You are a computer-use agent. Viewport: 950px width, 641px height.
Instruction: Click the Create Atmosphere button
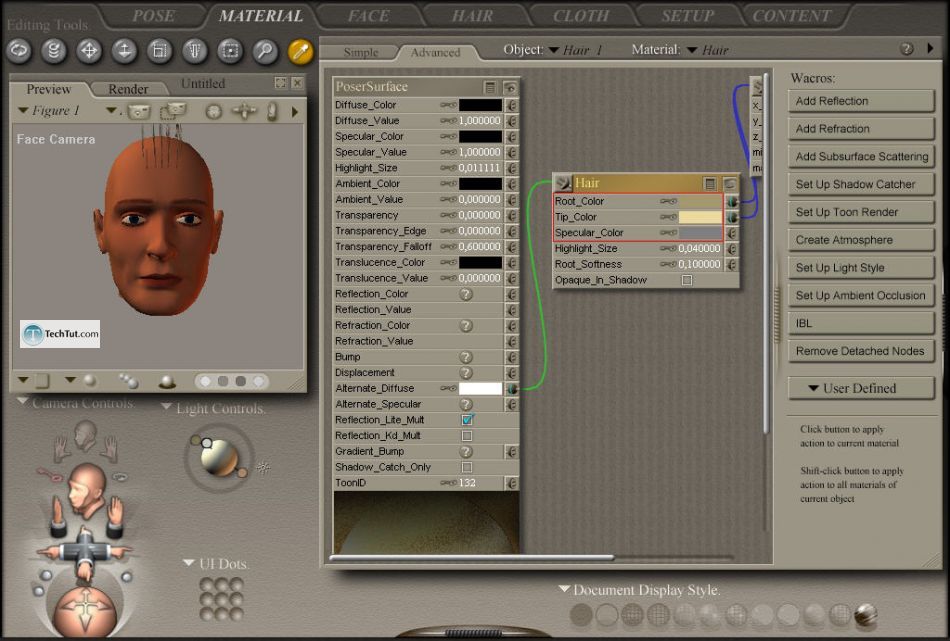point(860,241)
